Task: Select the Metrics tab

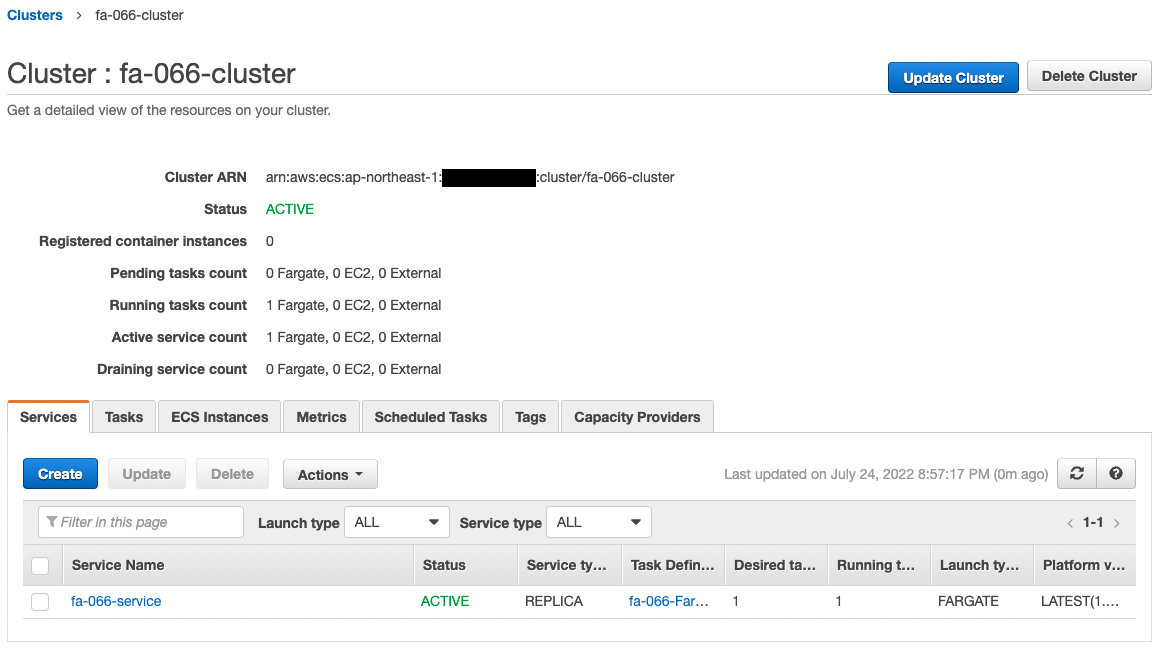Action: [x=321, y=417]
